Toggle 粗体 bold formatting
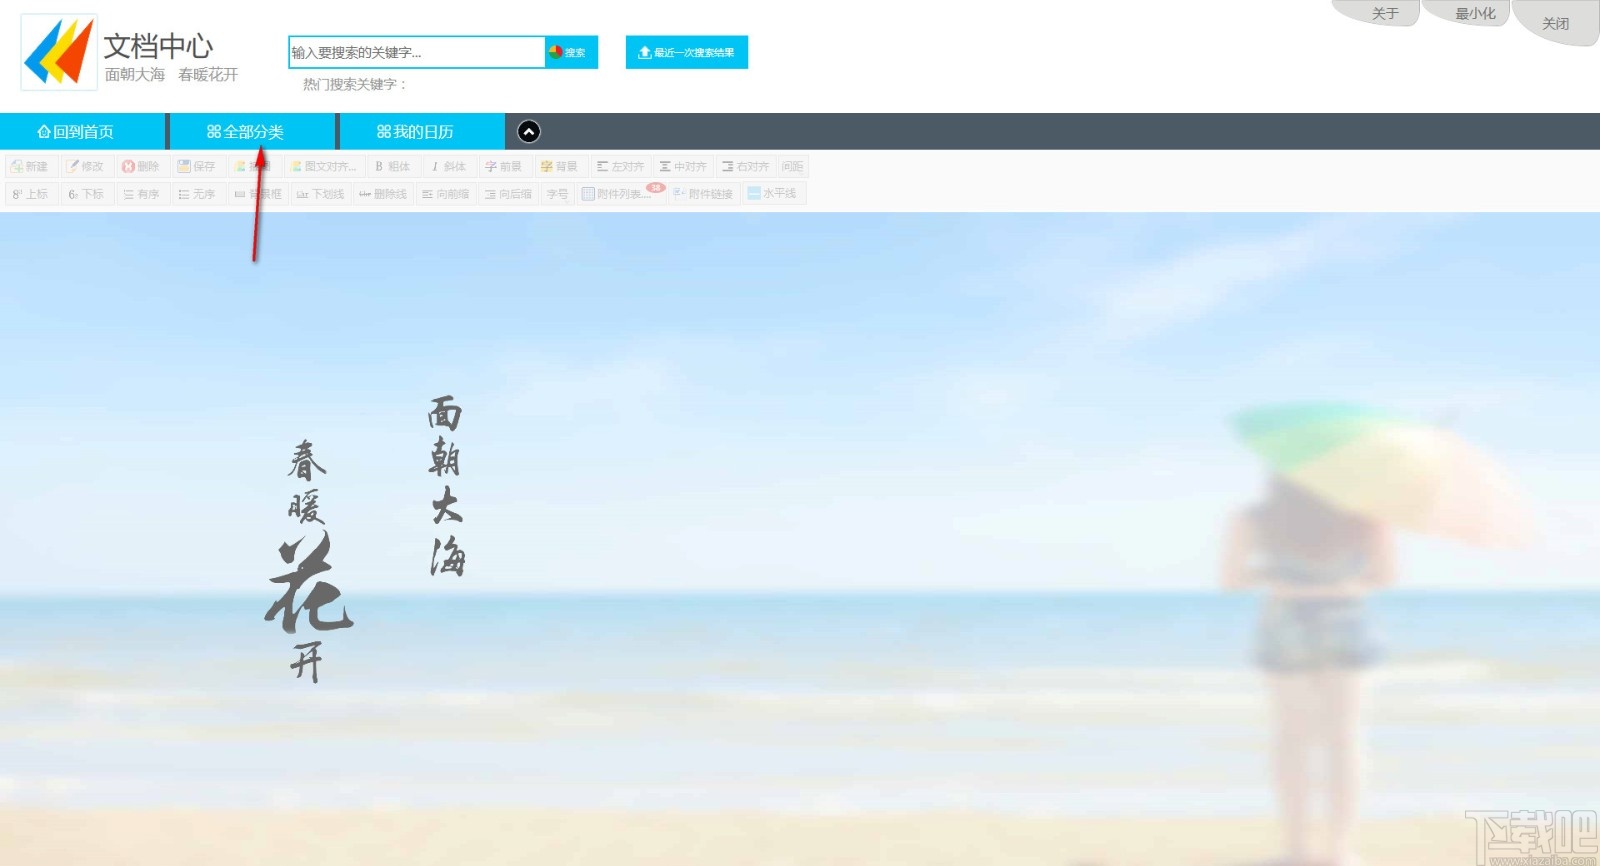This screenshot has height=866, width=1600. 392,167
